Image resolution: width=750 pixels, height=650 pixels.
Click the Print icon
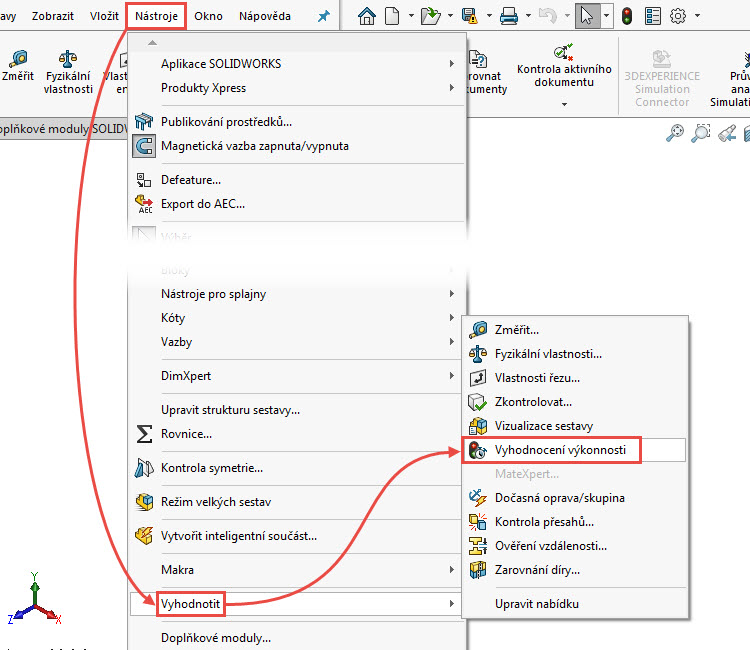(x=509, y=16)
